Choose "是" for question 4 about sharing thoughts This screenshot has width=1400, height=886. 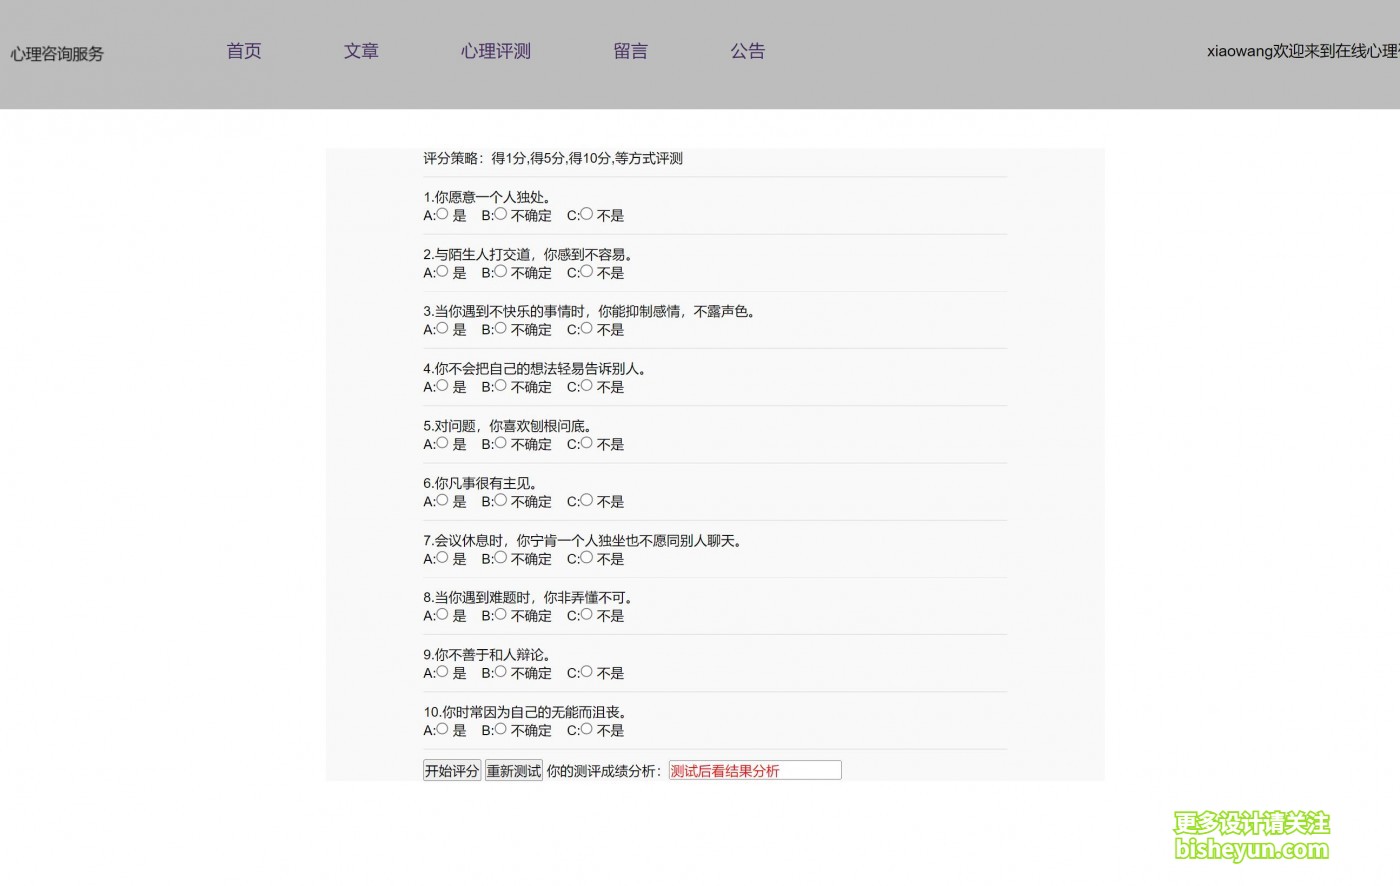click(441, 387)
